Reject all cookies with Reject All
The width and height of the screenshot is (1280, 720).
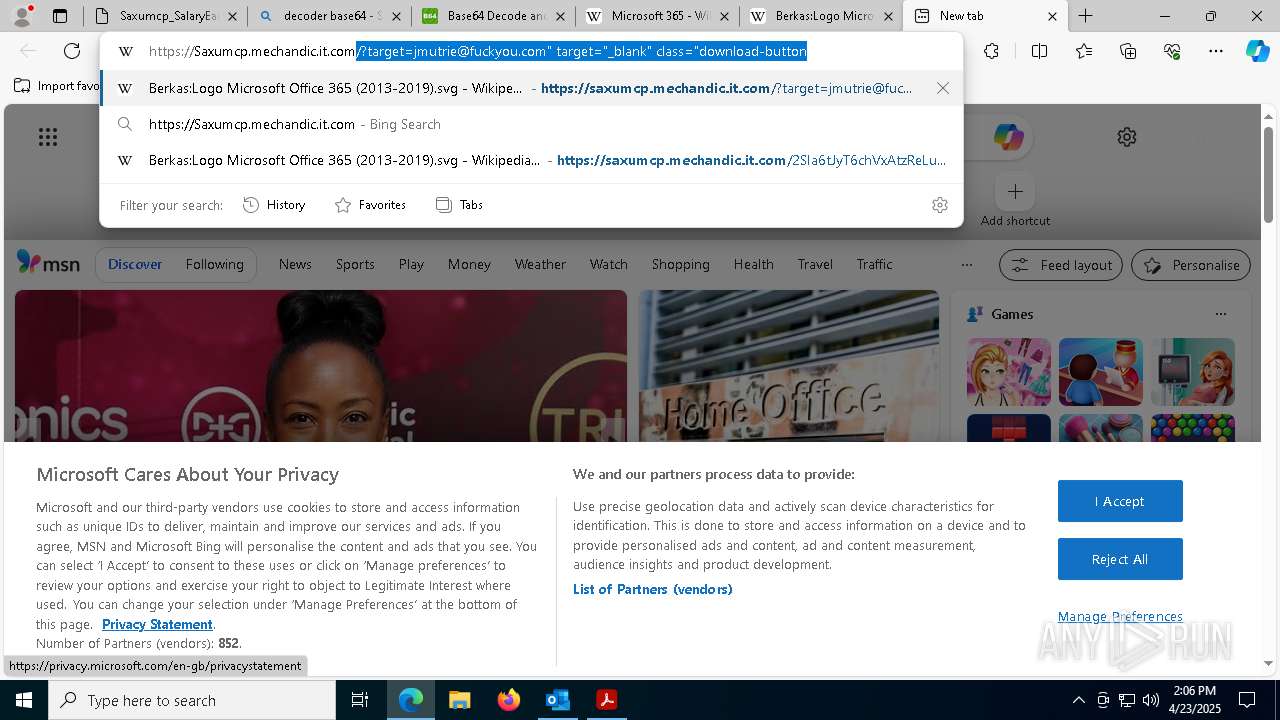coord(1120,559)
